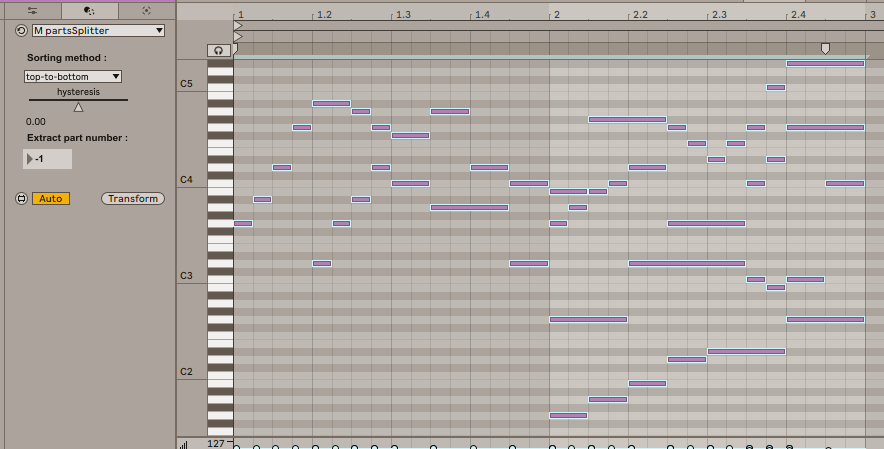Click reset icon beside M partsSplitter
Viewport: 884px width, 449px height.
coord(21,30)
